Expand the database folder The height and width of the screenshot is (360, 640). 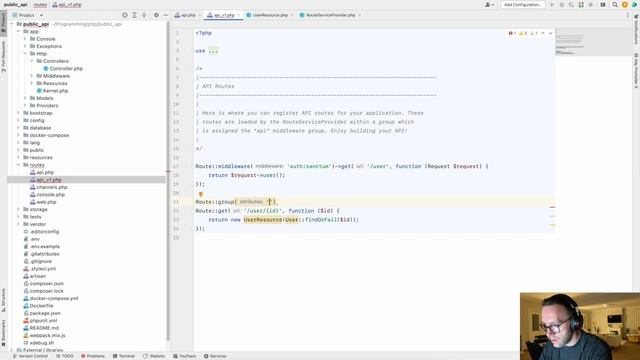click(18, 128)
